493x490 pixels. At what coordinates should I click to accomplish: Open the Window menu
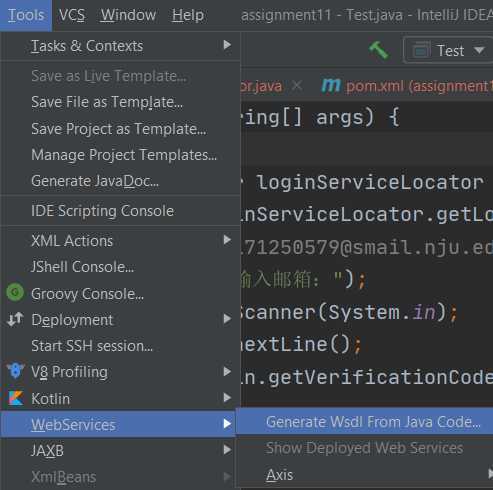coord(128,15)
